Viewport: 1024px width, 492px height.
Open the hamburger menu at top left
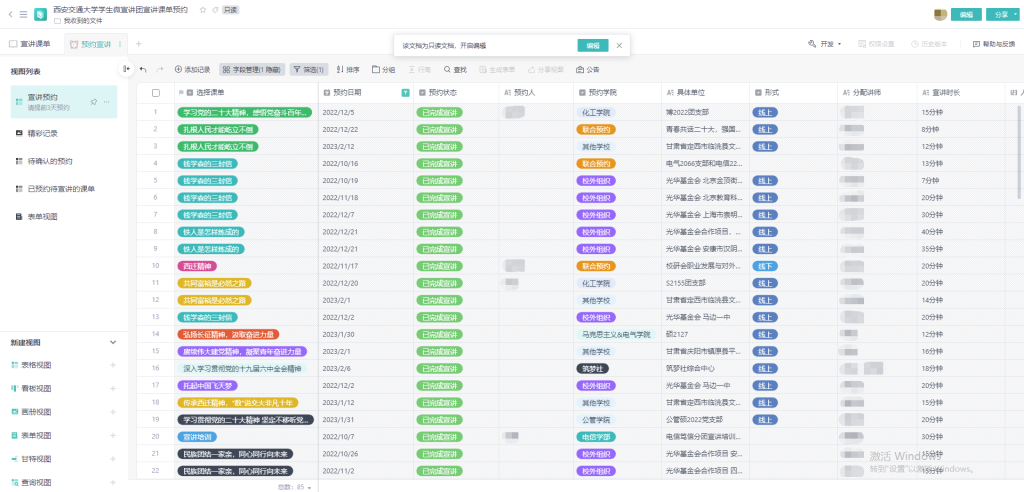[x=24, y=14]
